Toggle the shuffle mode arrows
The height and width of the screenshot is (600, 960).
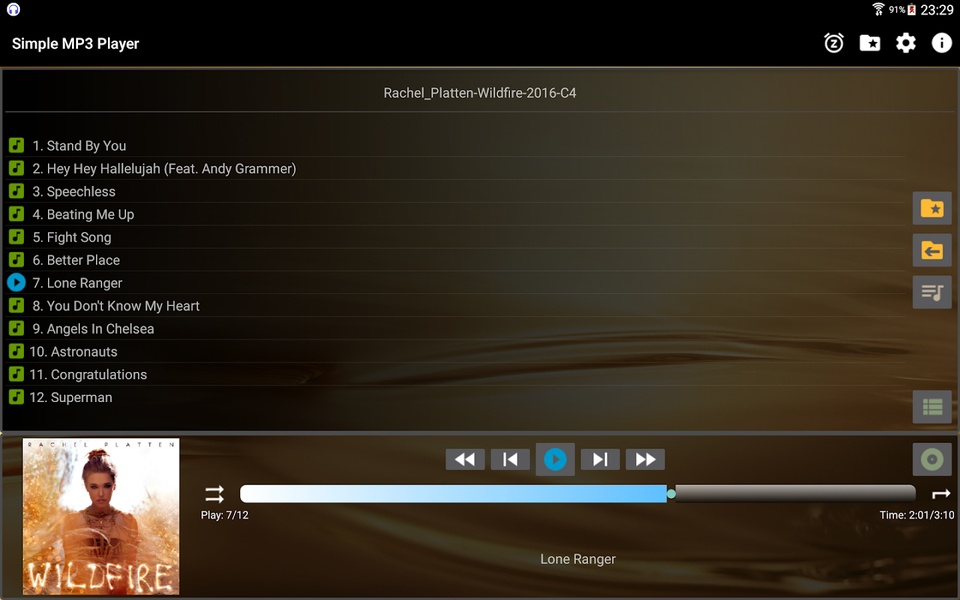pyautogui.click(x=214, y=494)
